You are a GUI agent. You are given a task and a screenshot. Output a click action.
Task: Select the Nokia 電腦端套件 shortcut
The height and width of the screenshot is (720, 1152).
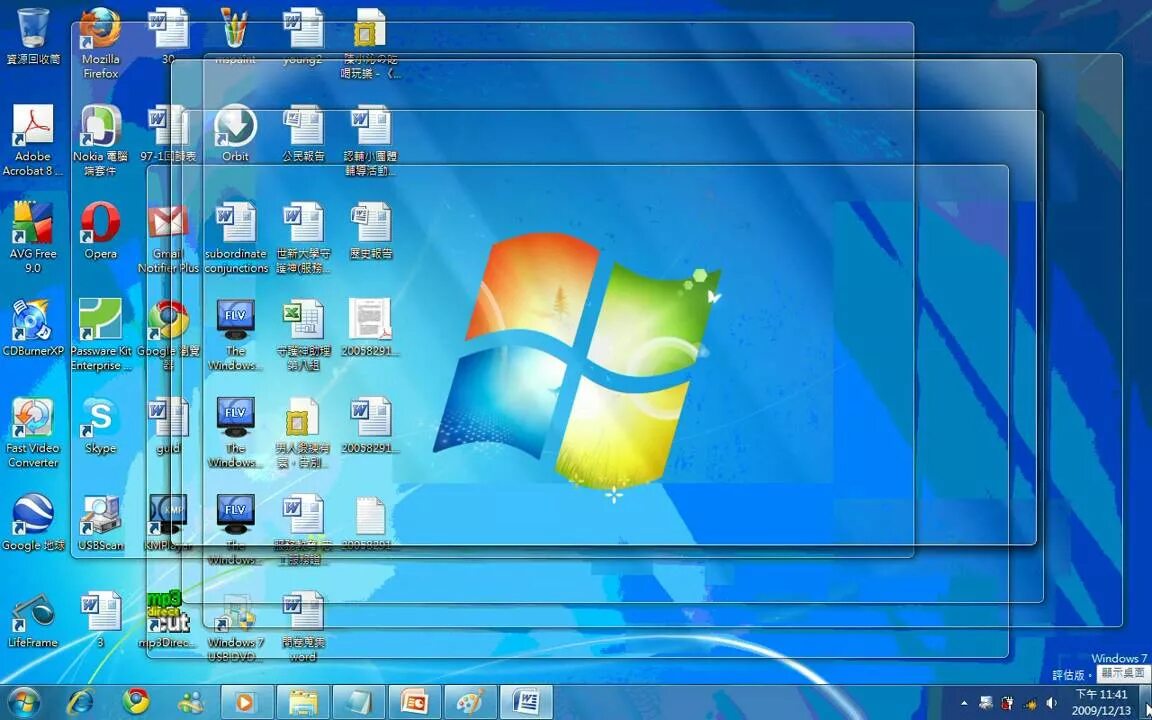pyautogui.click(x=101, y=141)
